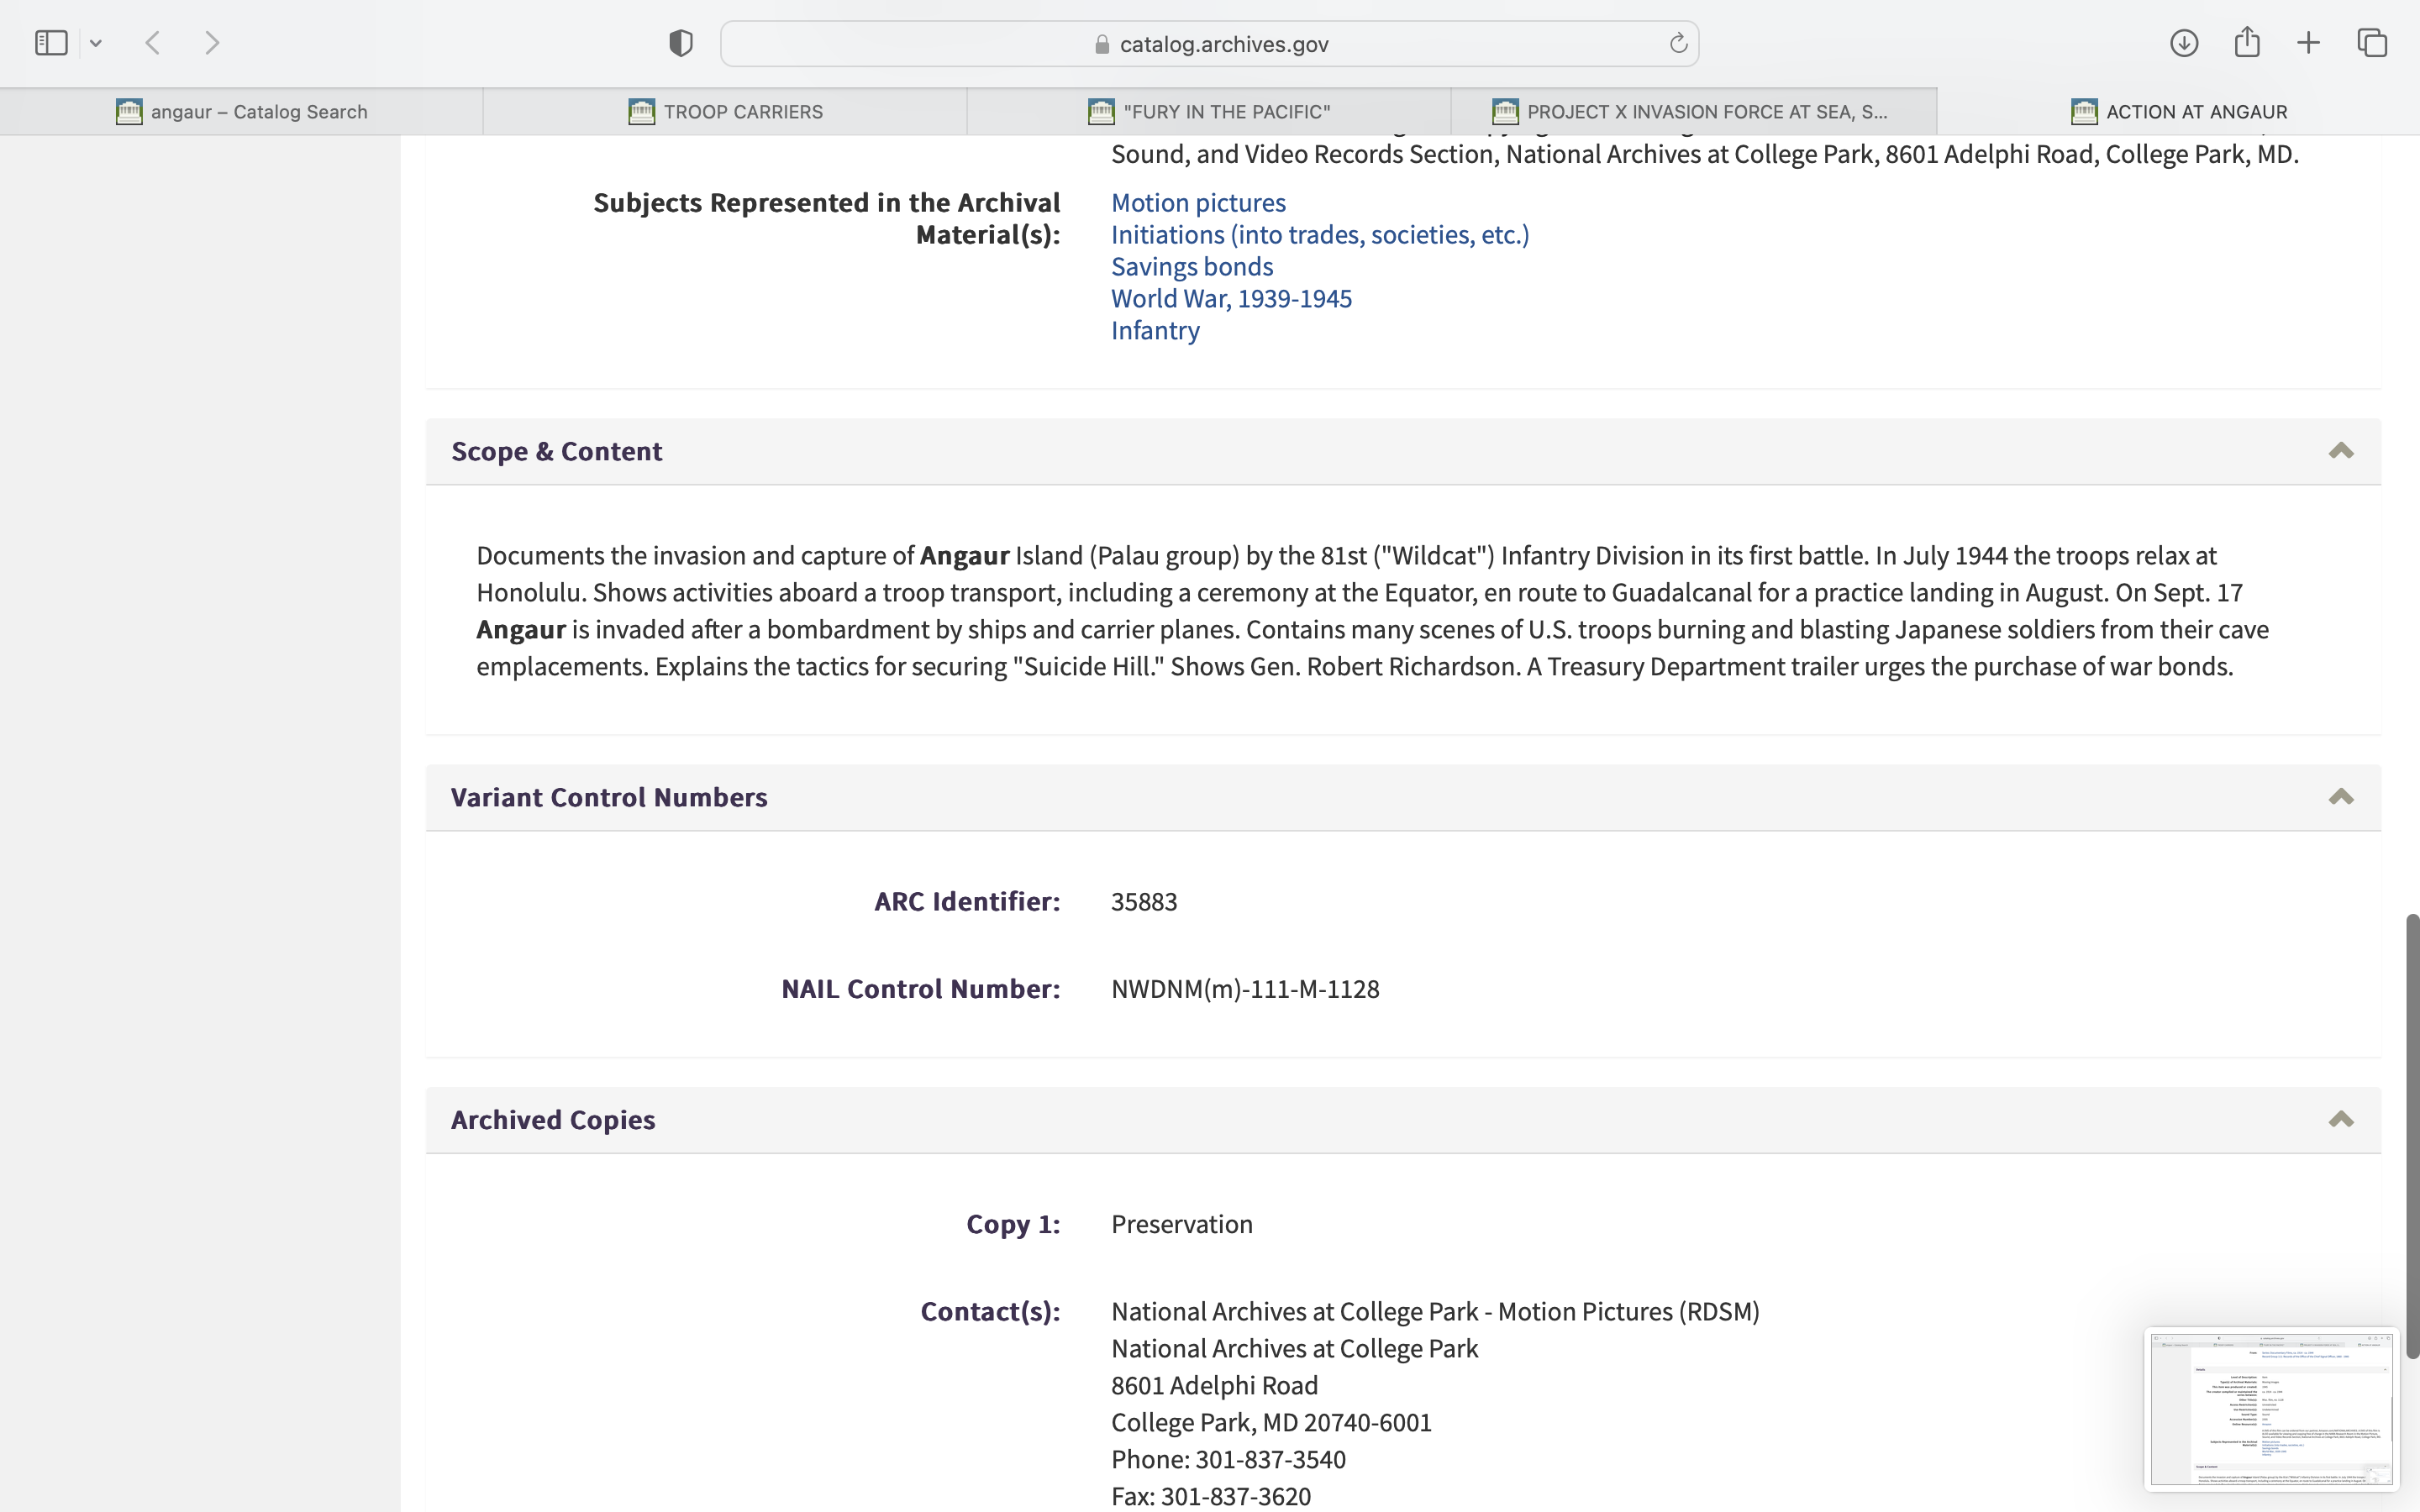
Task: Collapse the Archived Copies section
Action: [2340, 1119]
